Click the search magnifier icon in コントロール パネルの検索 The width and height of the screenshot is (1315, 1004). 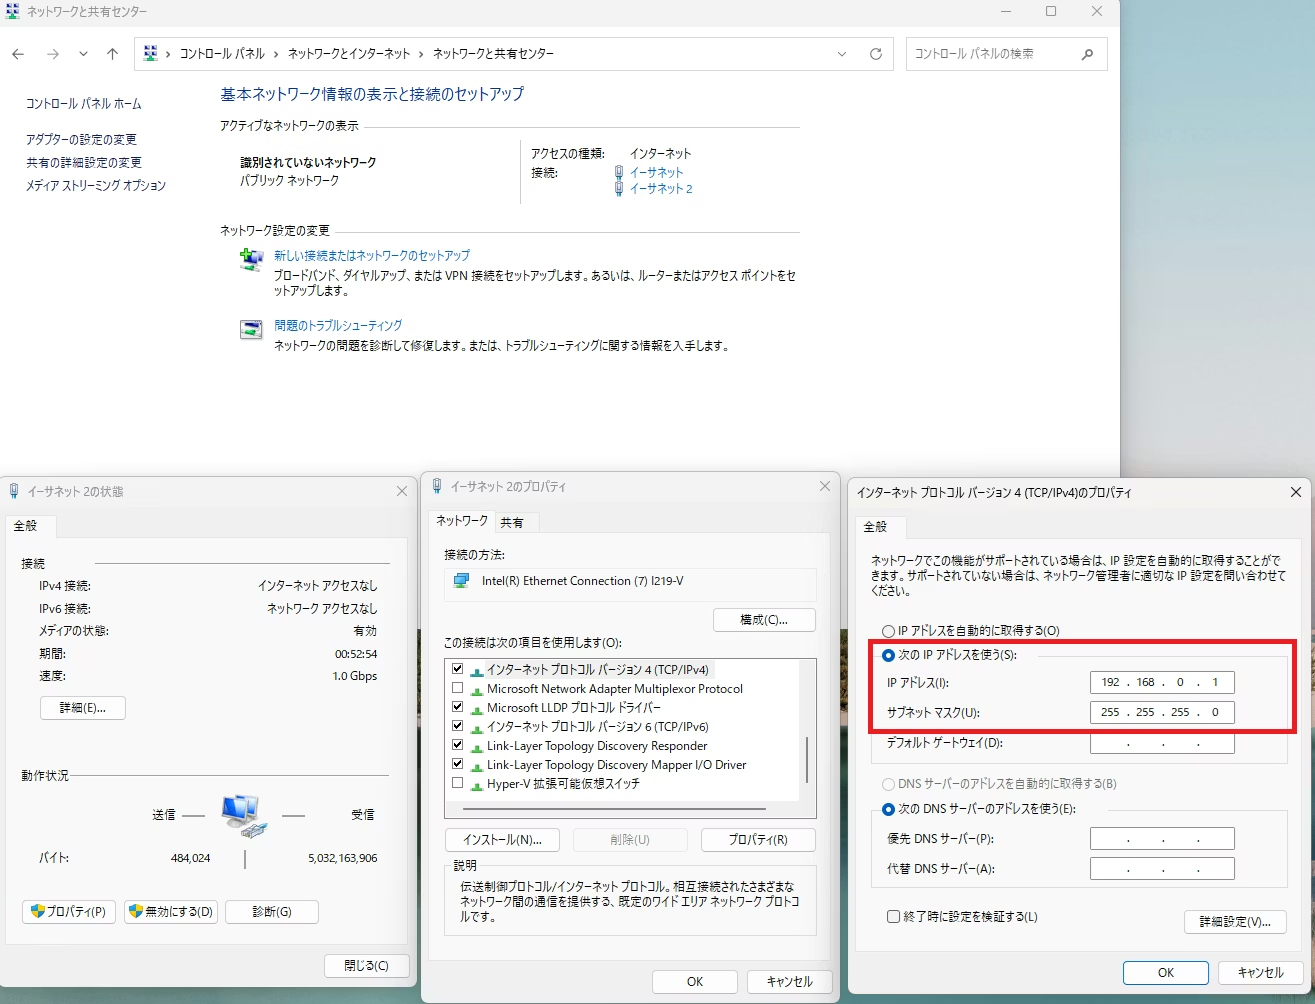pyautogui.click(x=1087, y=54)
